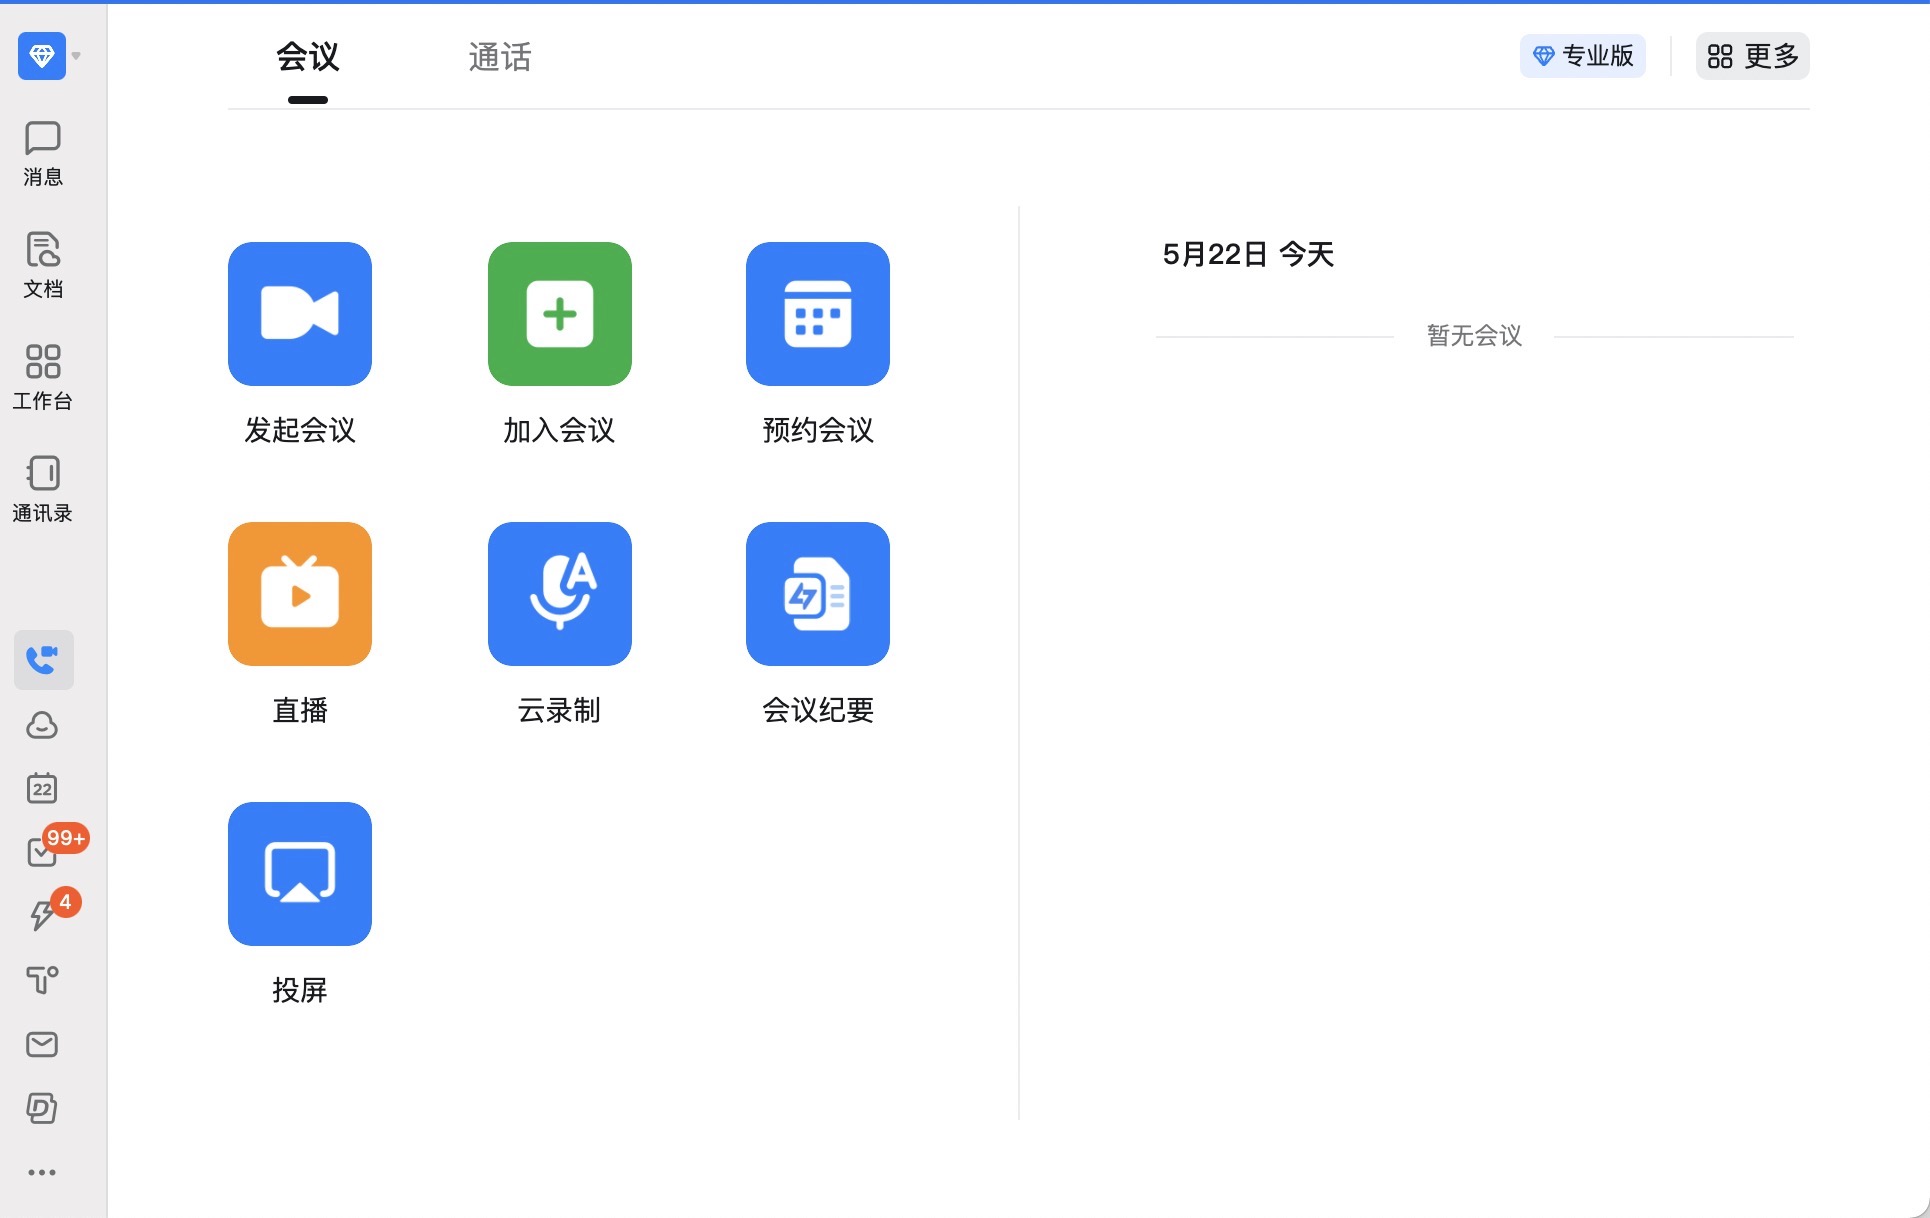Image resolution: width=1930 pixels, height=1218 pixels.
Task: Open Cloud Recording (云录制) icon
Action: point(559,594)
